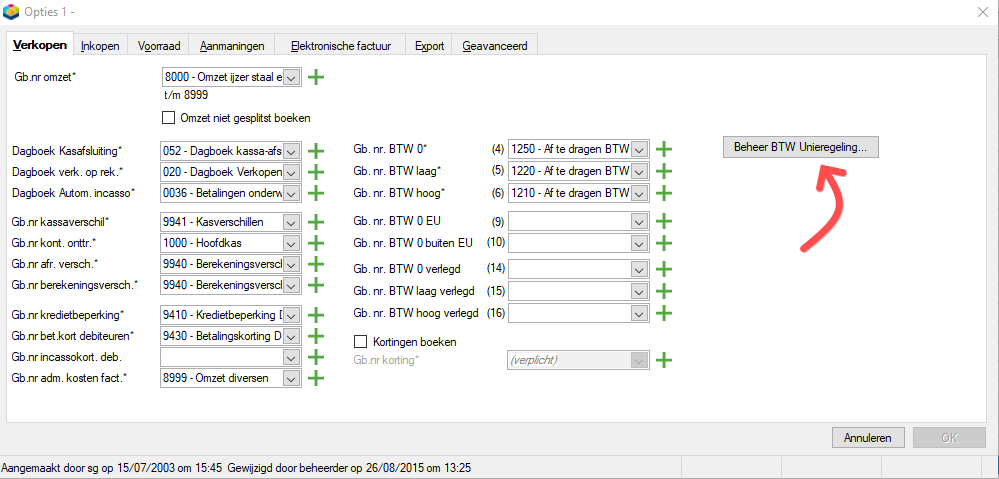Switch to the Inkopen tab
Screen dimensions: 999x479
(100, 46)
